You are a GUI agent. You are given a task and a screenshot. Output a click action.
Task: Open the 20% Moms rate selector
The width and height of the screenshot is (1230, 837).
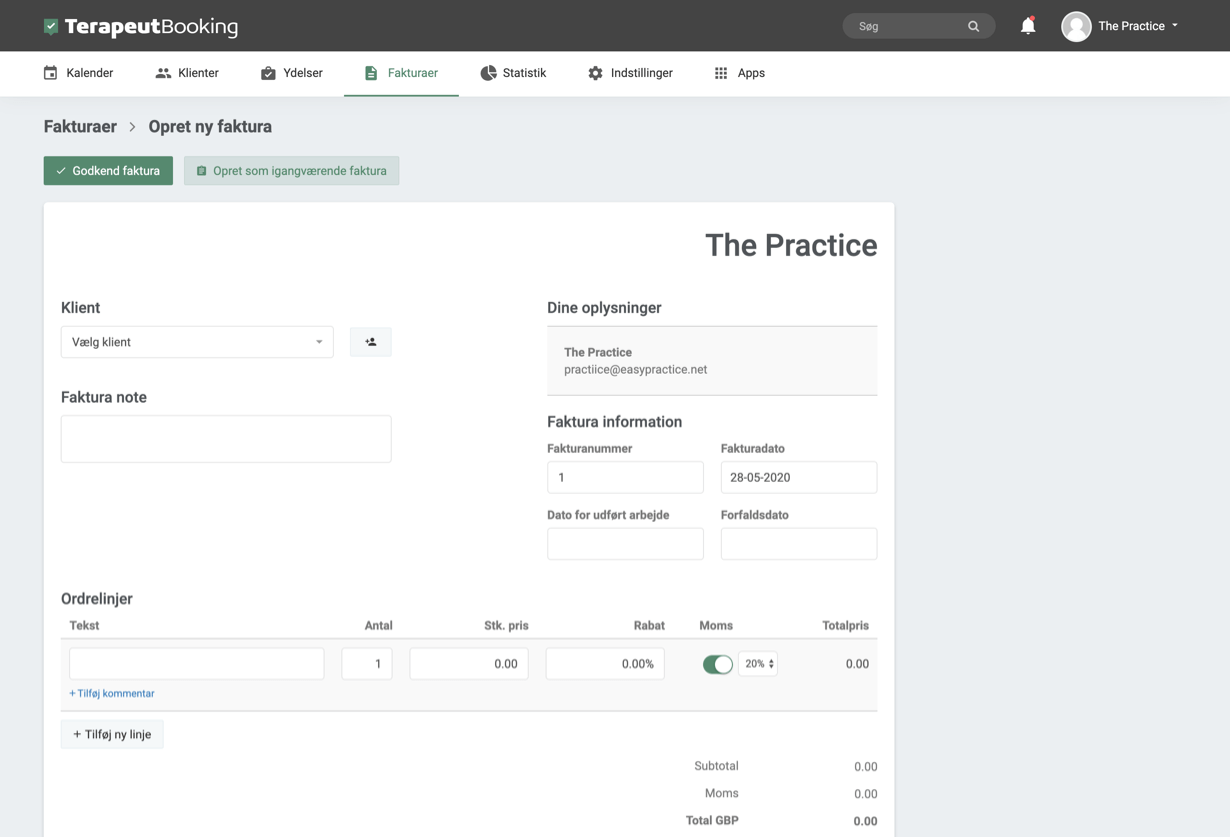point(758,664)
